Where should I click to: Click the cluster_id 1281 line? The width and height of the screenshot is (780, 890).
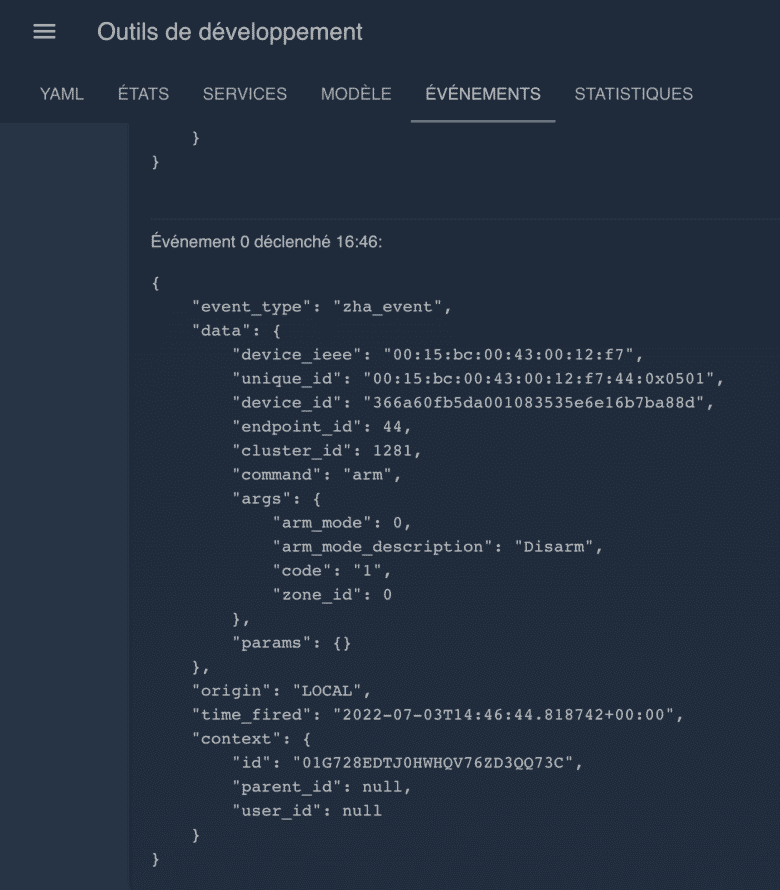(326, 451)
